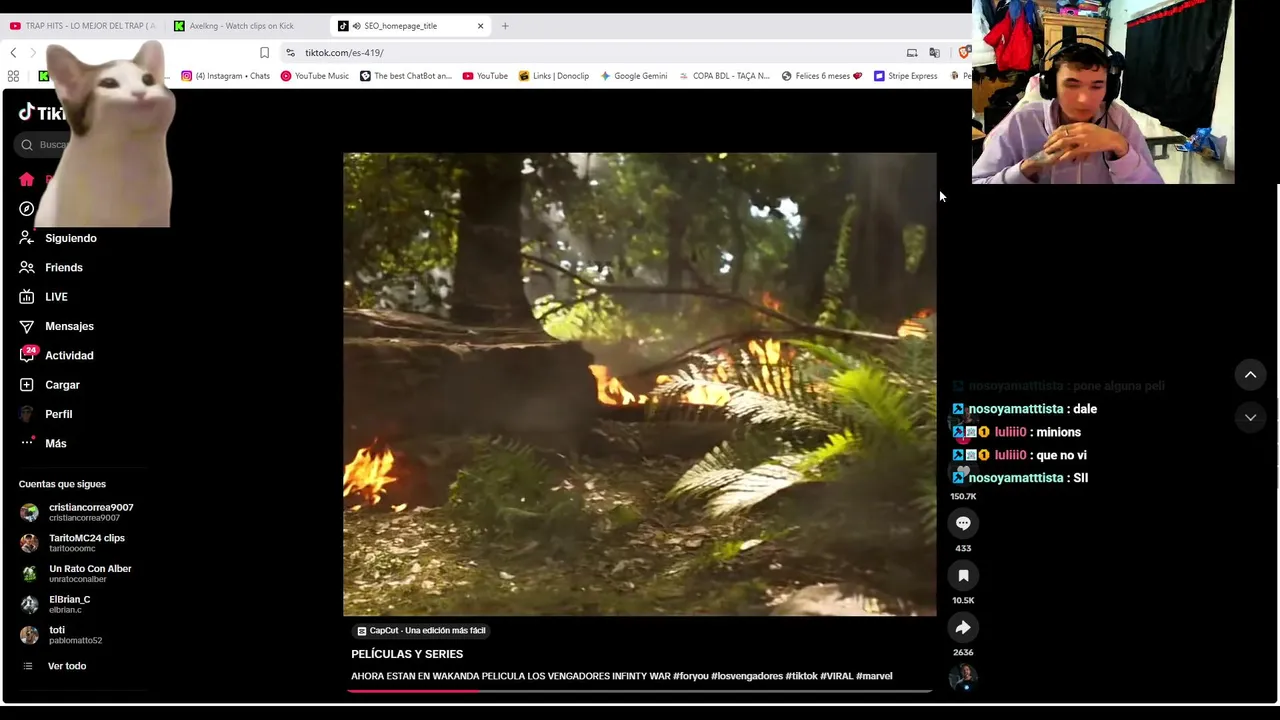Click the video to pause playback
Screen dimensions: 1280x720
[x=640, y=384]
